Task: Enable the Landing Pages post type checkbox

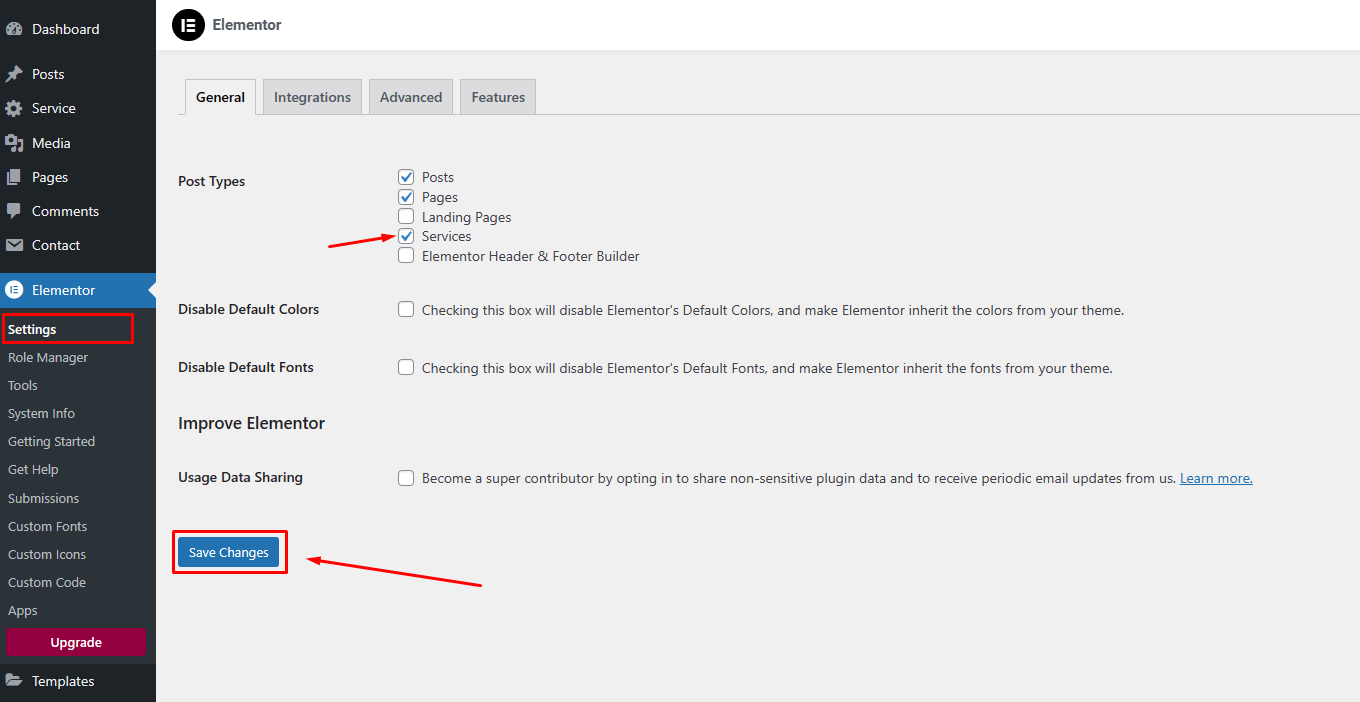Action: [x=406, y=217]
